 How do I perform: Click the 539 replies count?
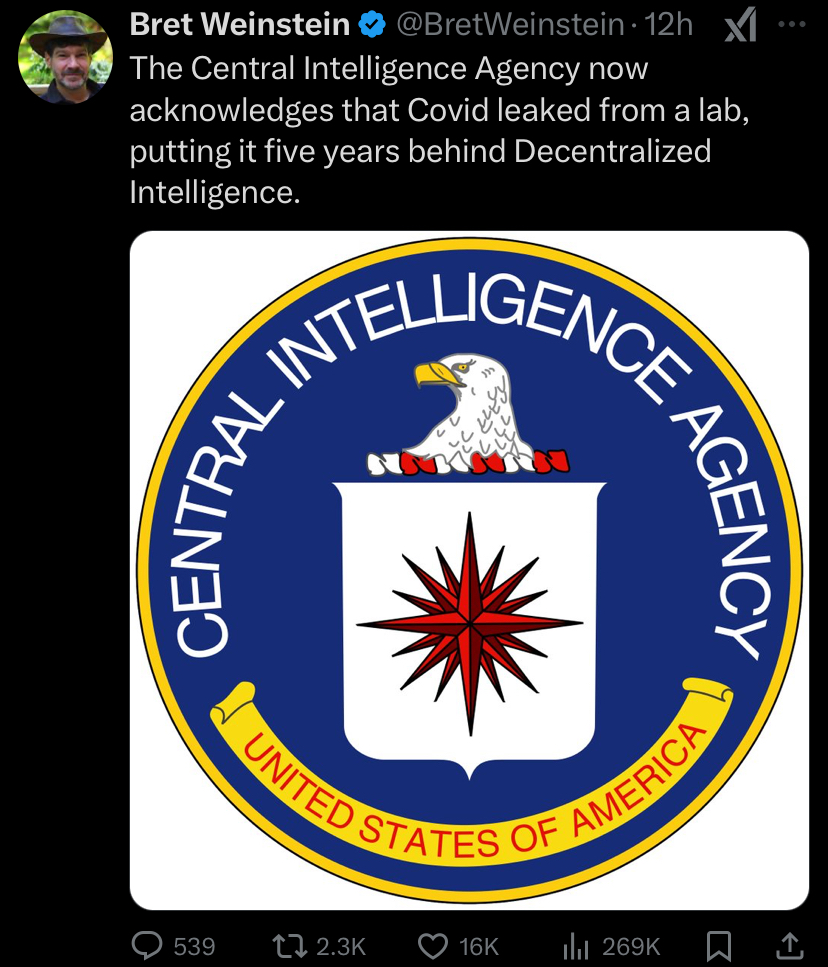point(194,947)
